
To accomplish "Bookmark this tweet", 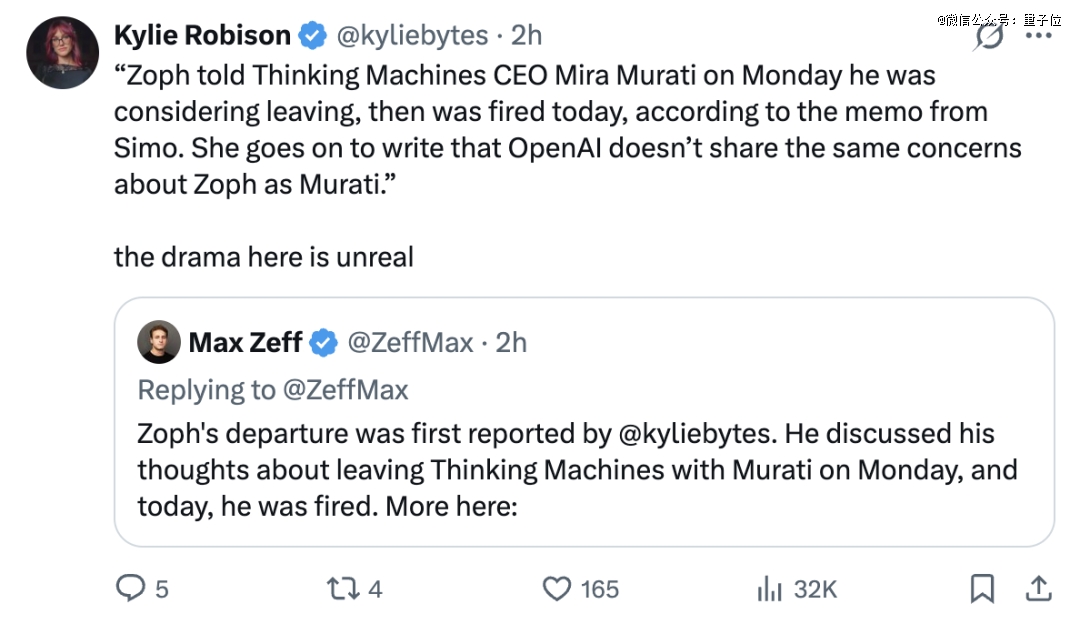I will point(983,589).
